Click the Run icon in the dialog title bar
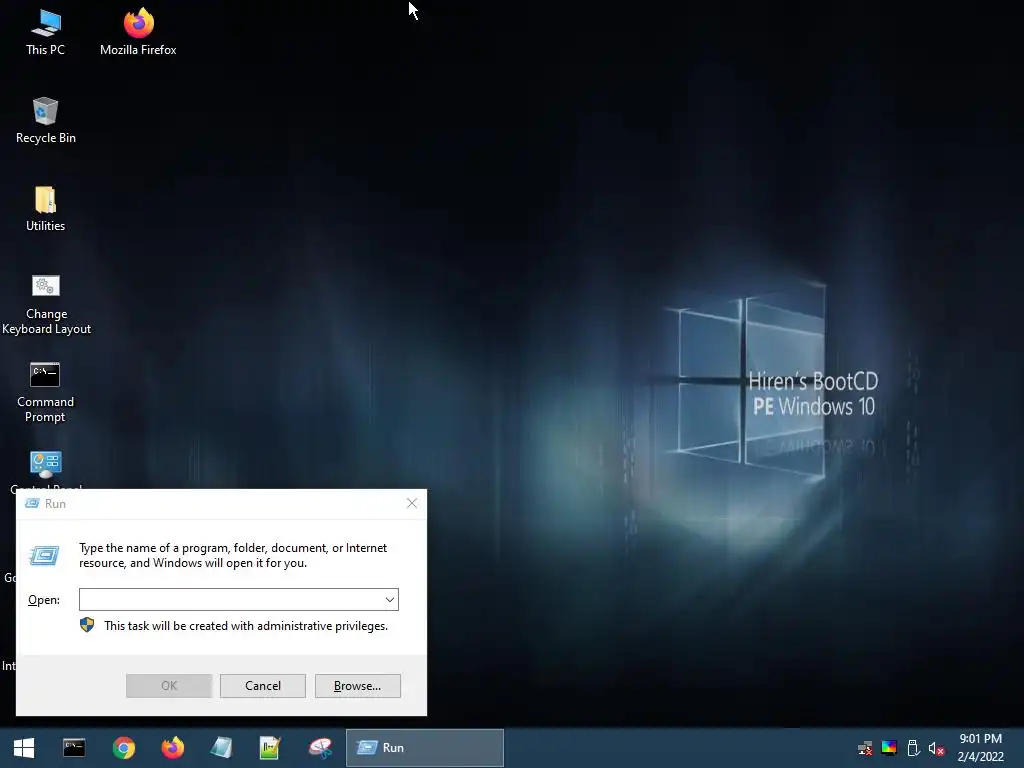 tap(31, 504)
